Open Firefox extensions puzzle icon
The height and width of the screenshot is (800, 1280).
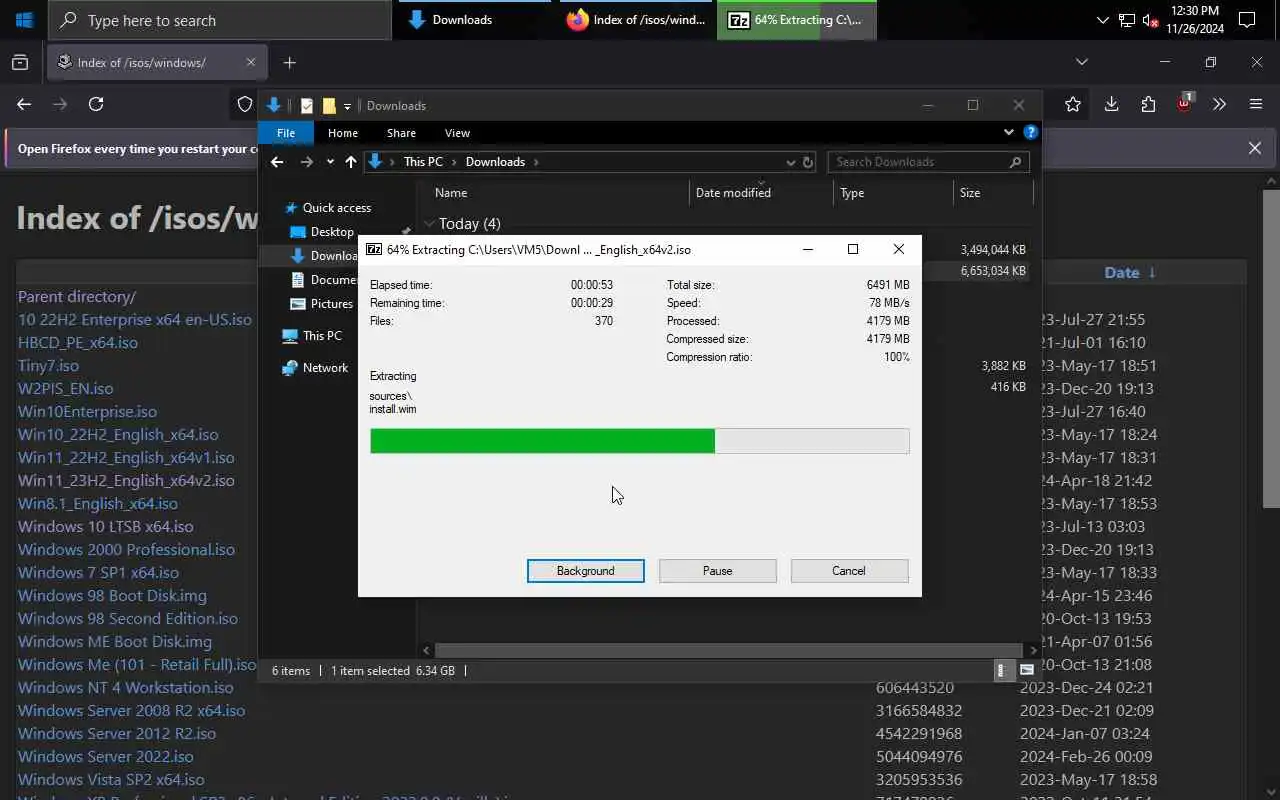point(1148,104)
